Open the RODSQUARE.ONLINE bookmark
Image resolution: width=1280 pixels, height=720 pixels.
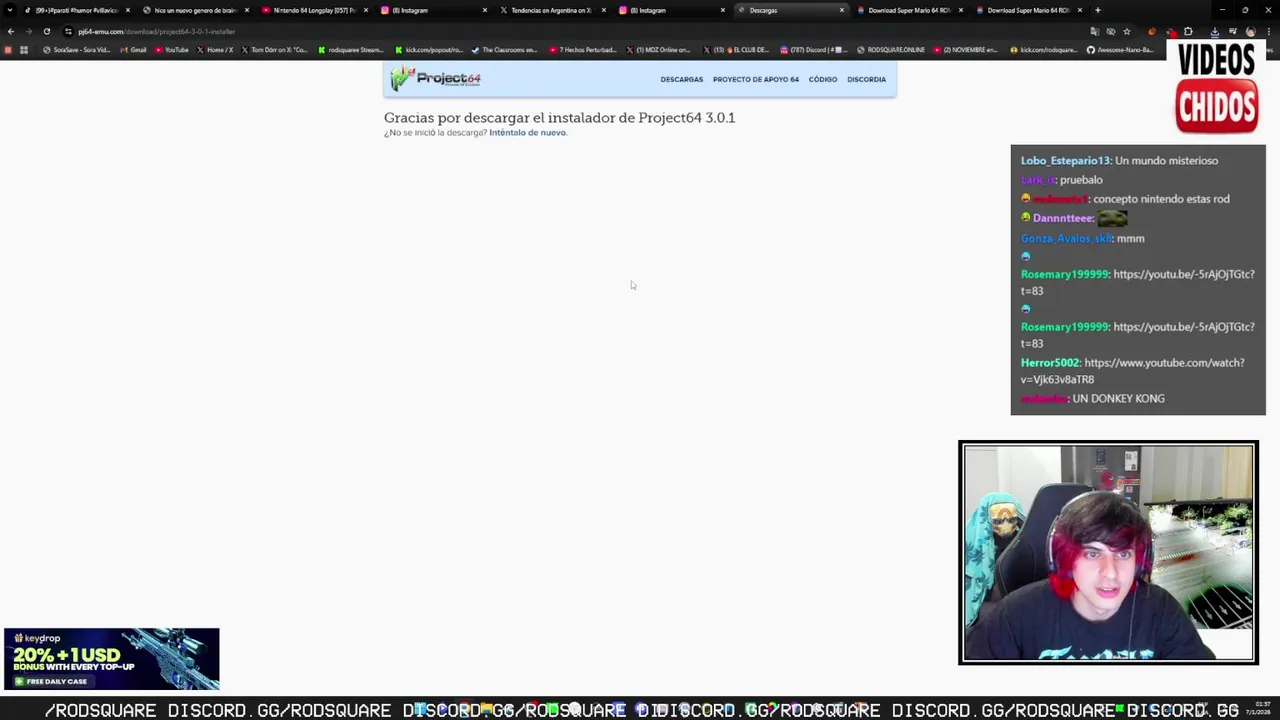891,50
